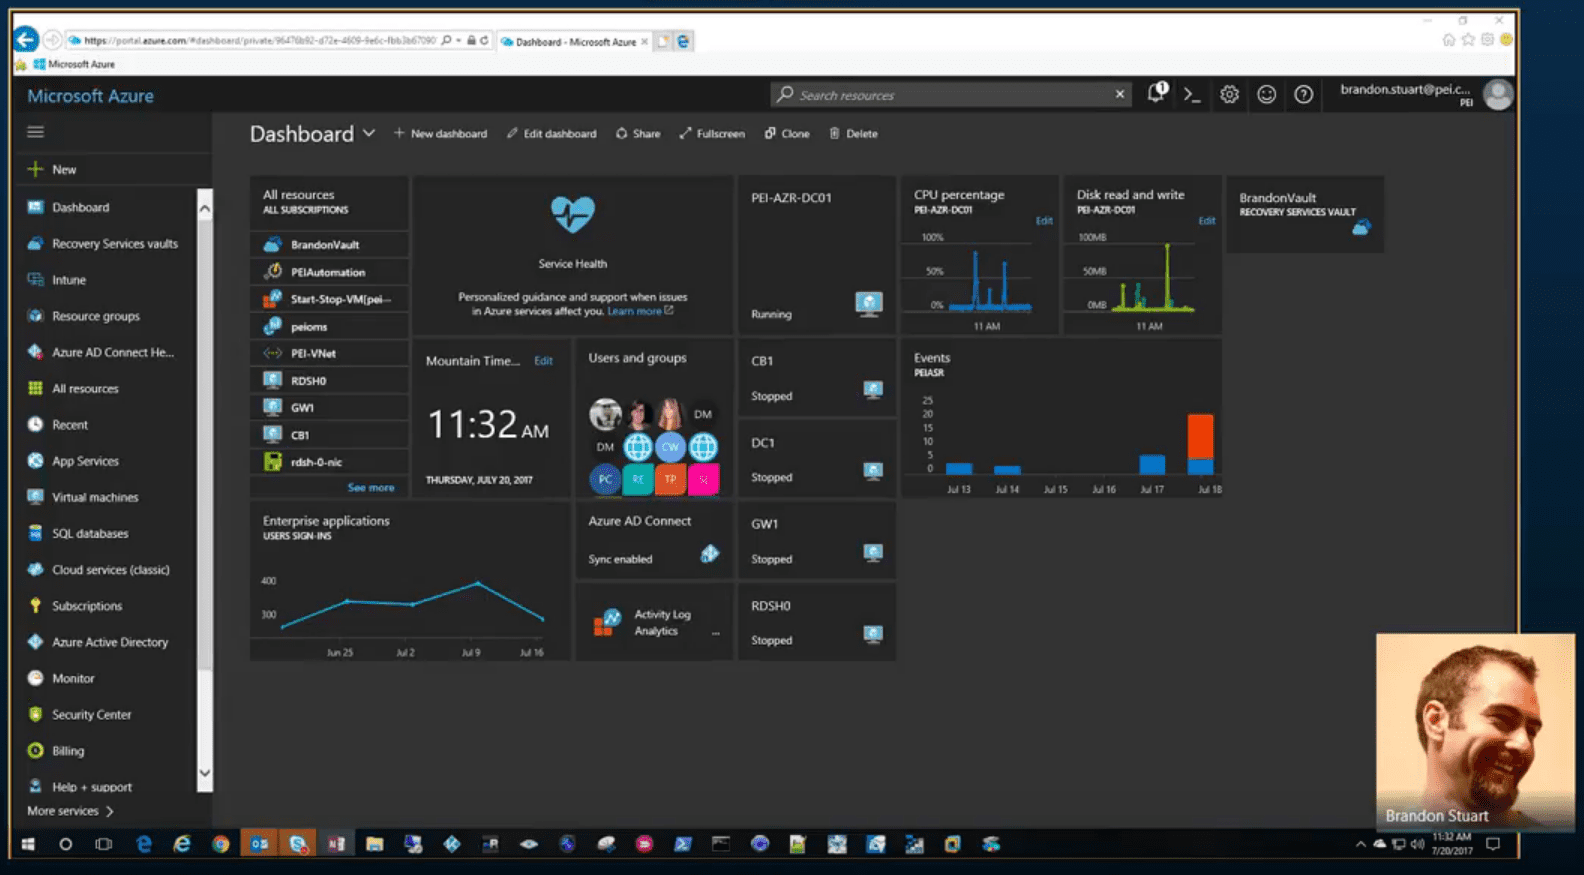Open portal settings gear icon
1584x875 pixels.
click(1229, 94)
